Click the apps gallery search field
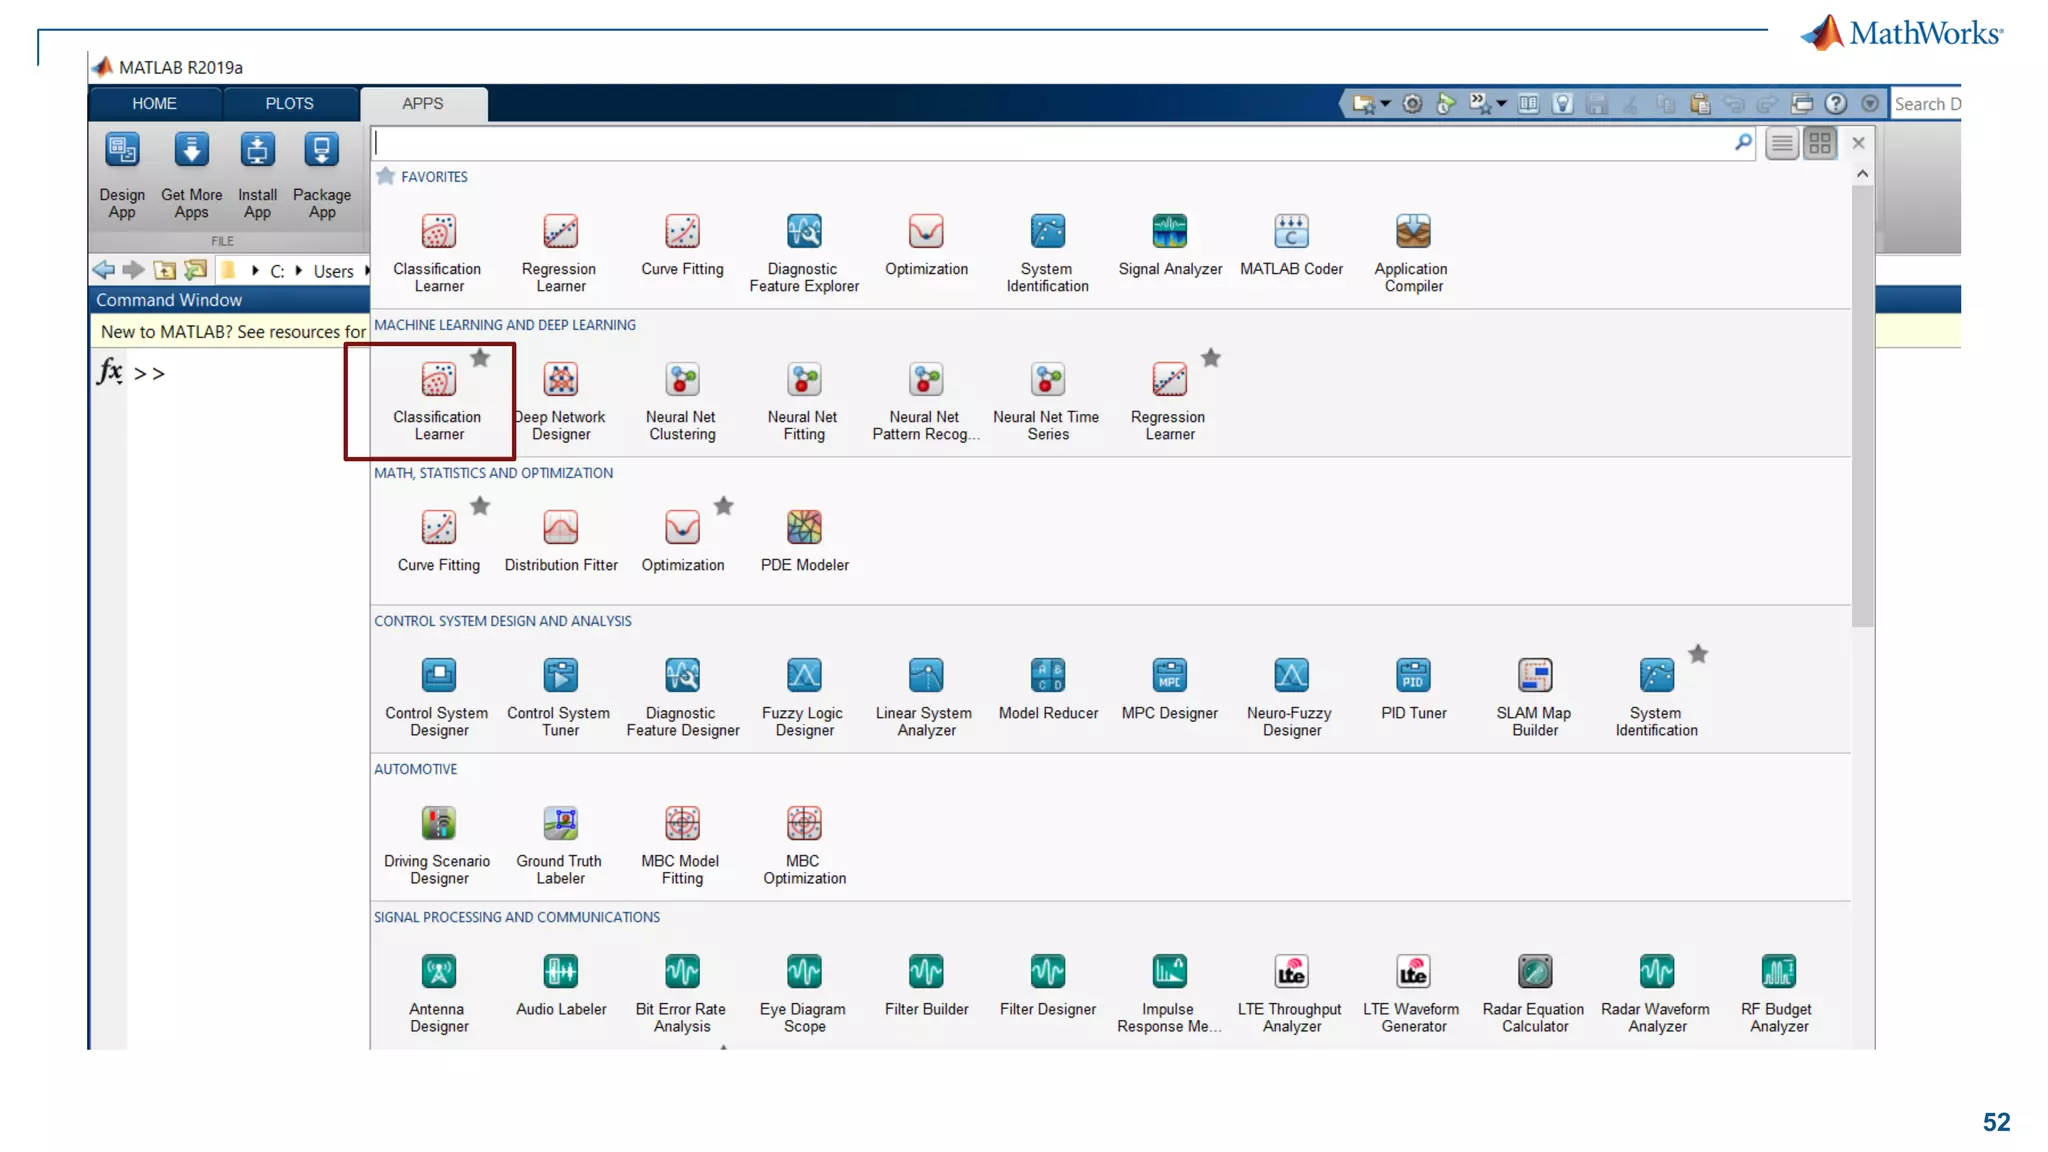The width and height of the screenshot is (2048, 1152). pyautogui.click(x=1050, y=143)
